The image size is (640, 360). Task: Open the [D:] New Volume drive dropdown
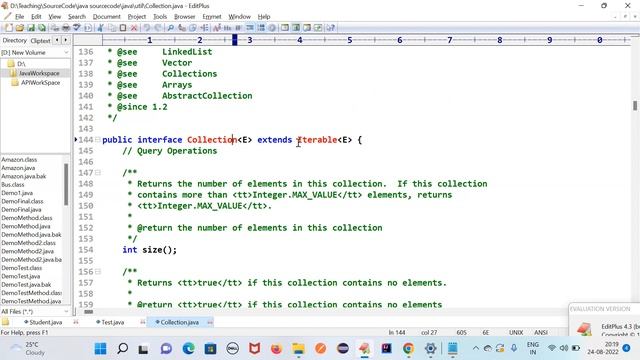click(66, 53)
